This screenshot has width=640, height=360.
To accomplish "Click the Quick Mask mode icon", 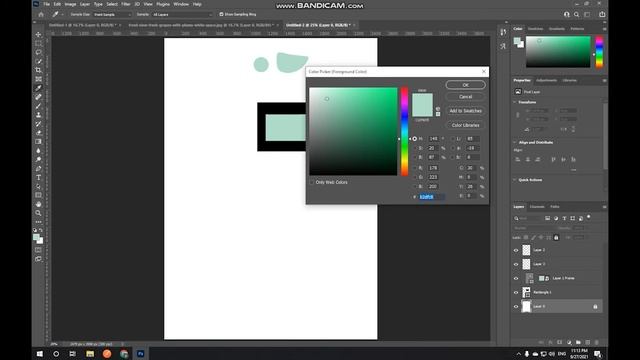I will tap(38, 250).
